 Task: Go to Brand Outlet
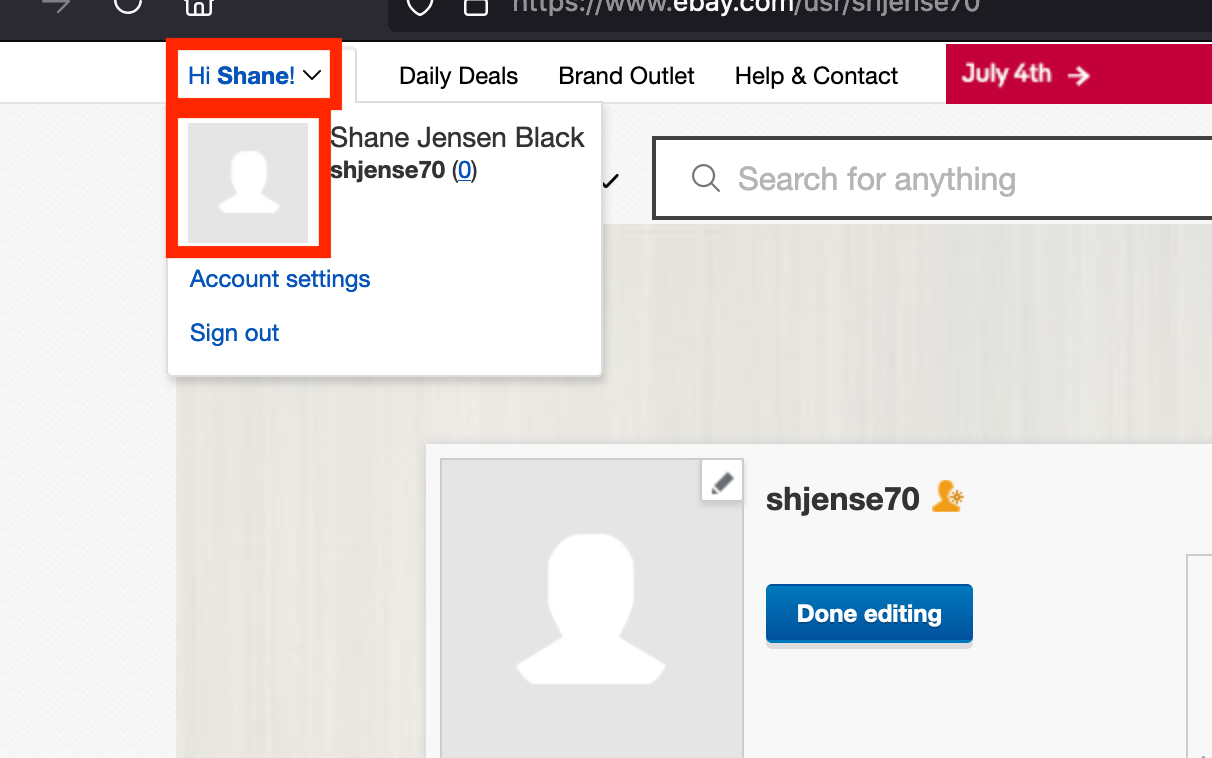click(x=626, y=75)
